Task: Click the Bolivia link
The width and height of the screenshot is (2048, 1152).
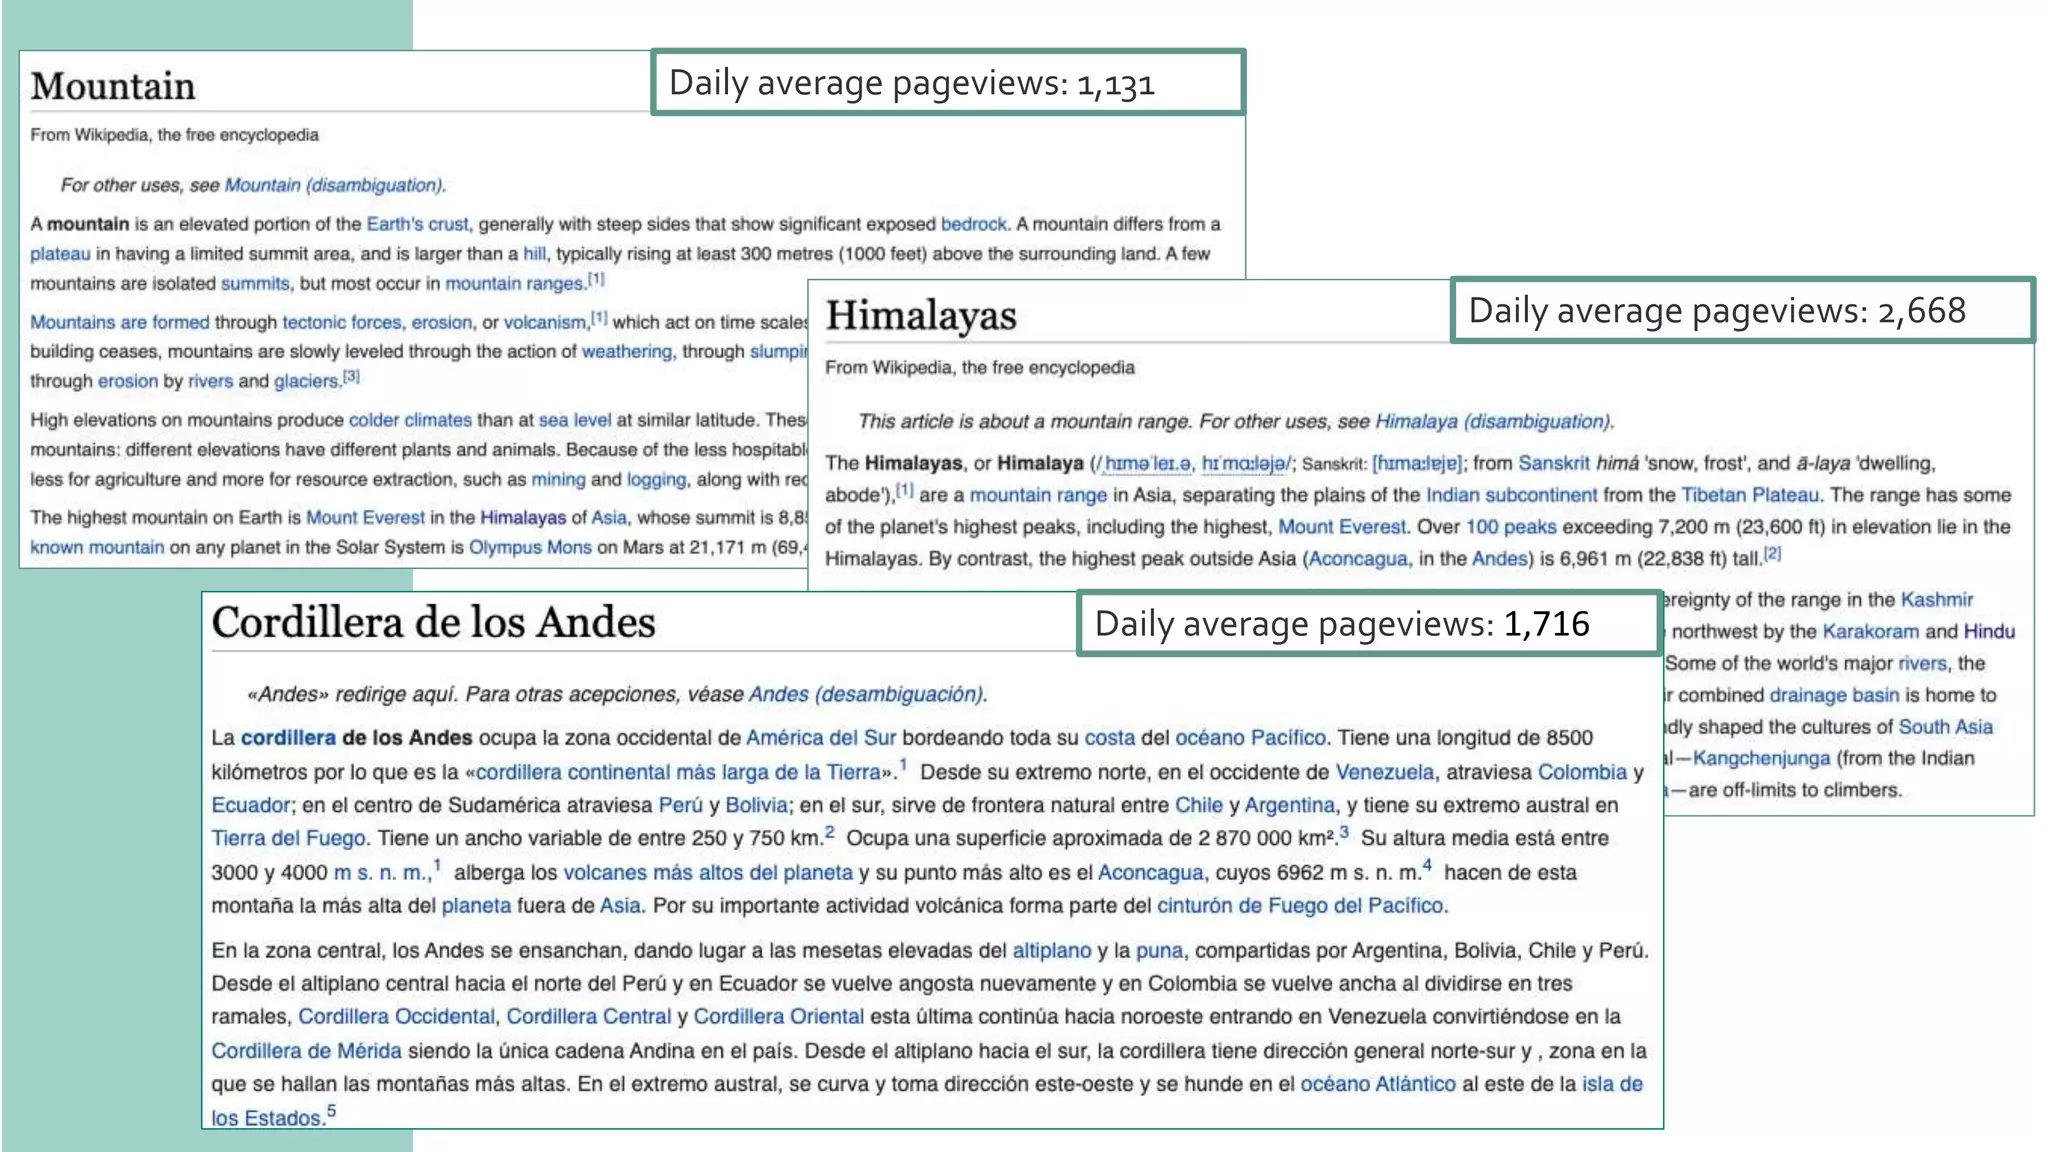Action: tap(756, 805)
